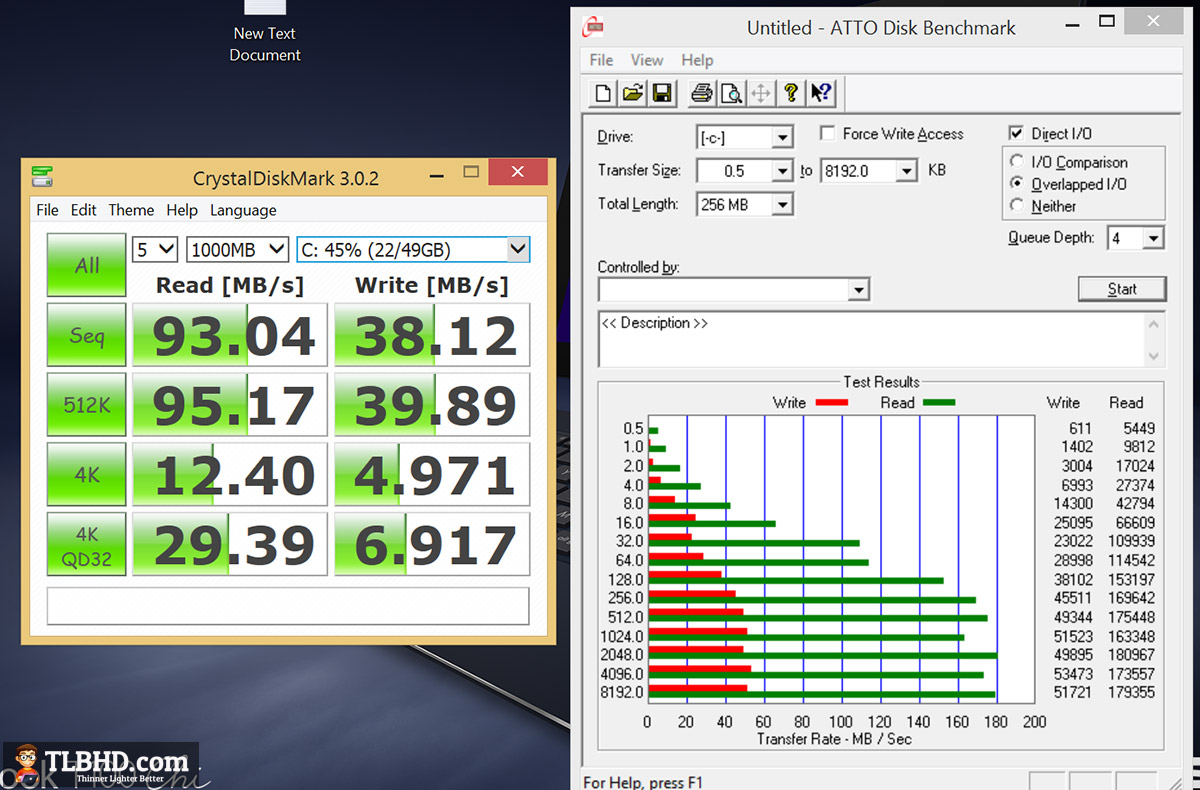Click the Print icon in ATTO toolbar
Screen dimensions: 1200x790
pos(702,94)
